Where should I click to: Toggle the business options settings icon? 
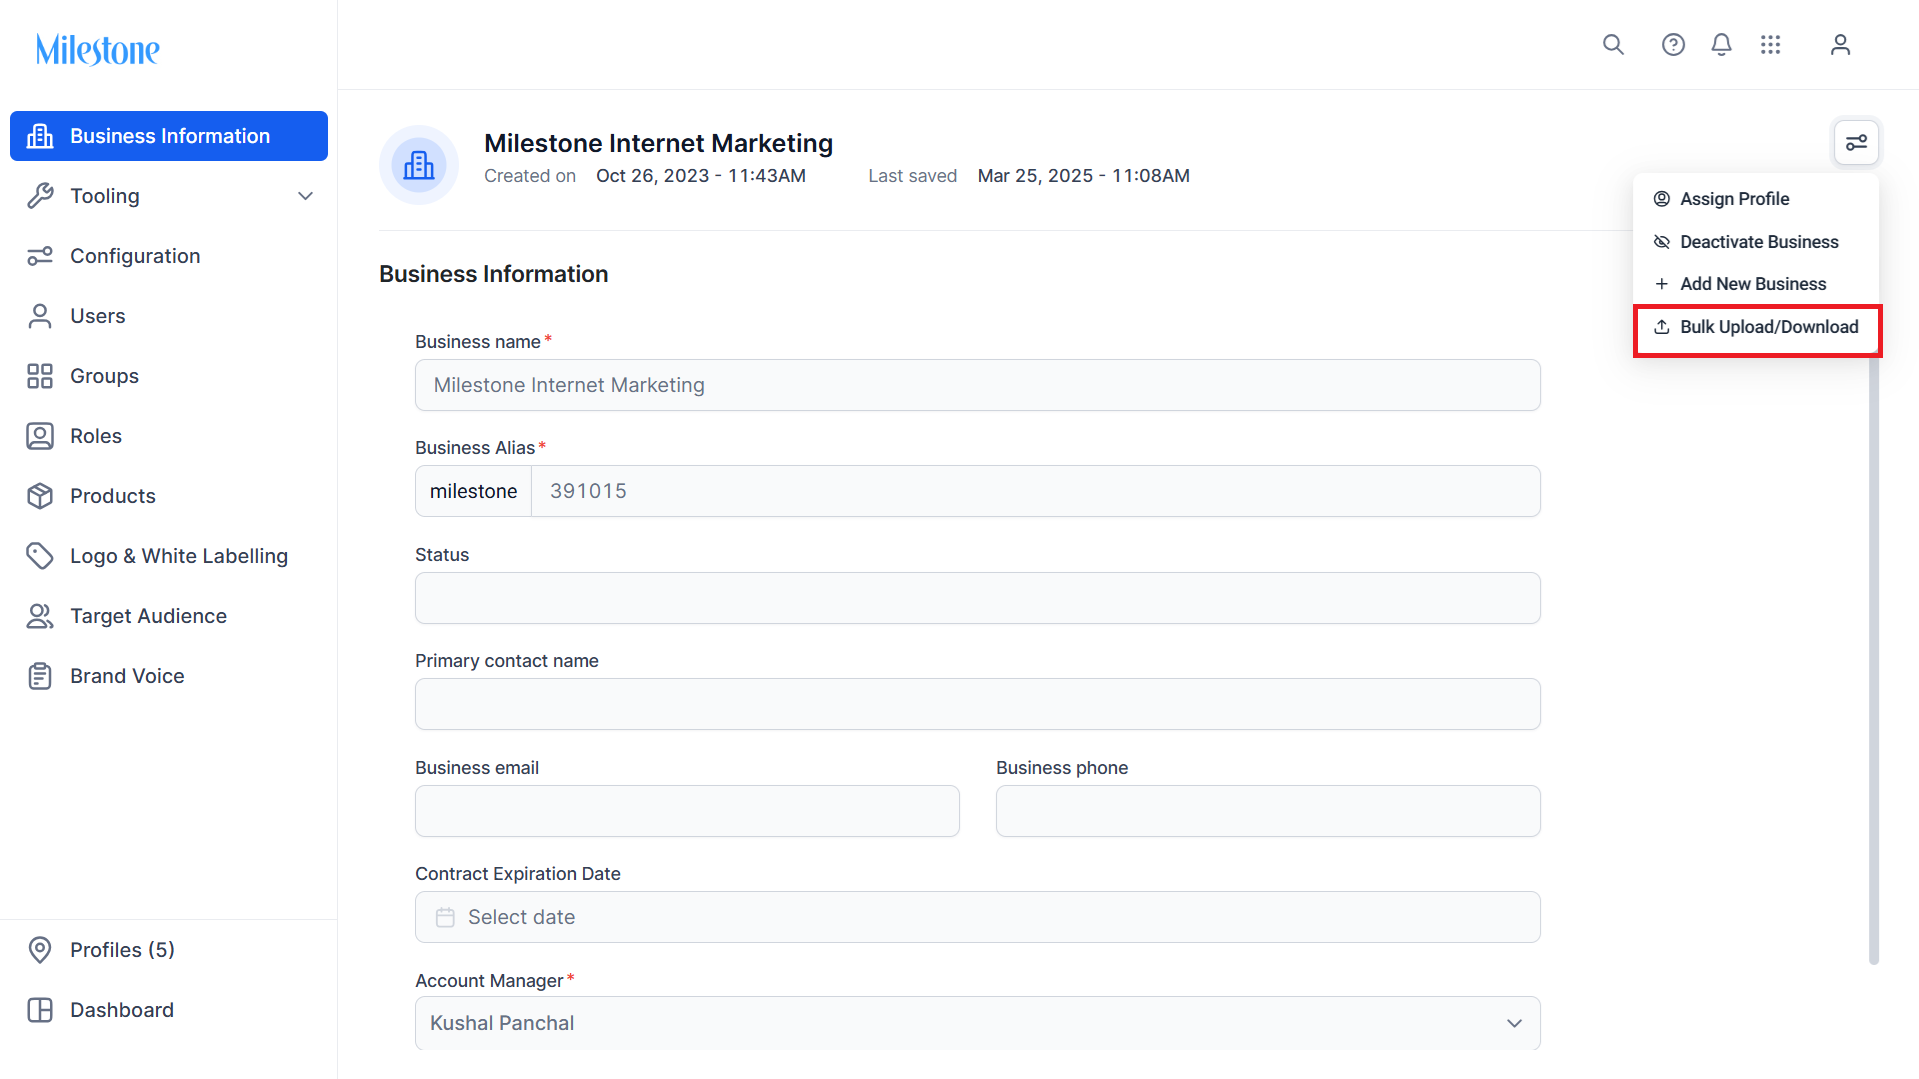1856,143
